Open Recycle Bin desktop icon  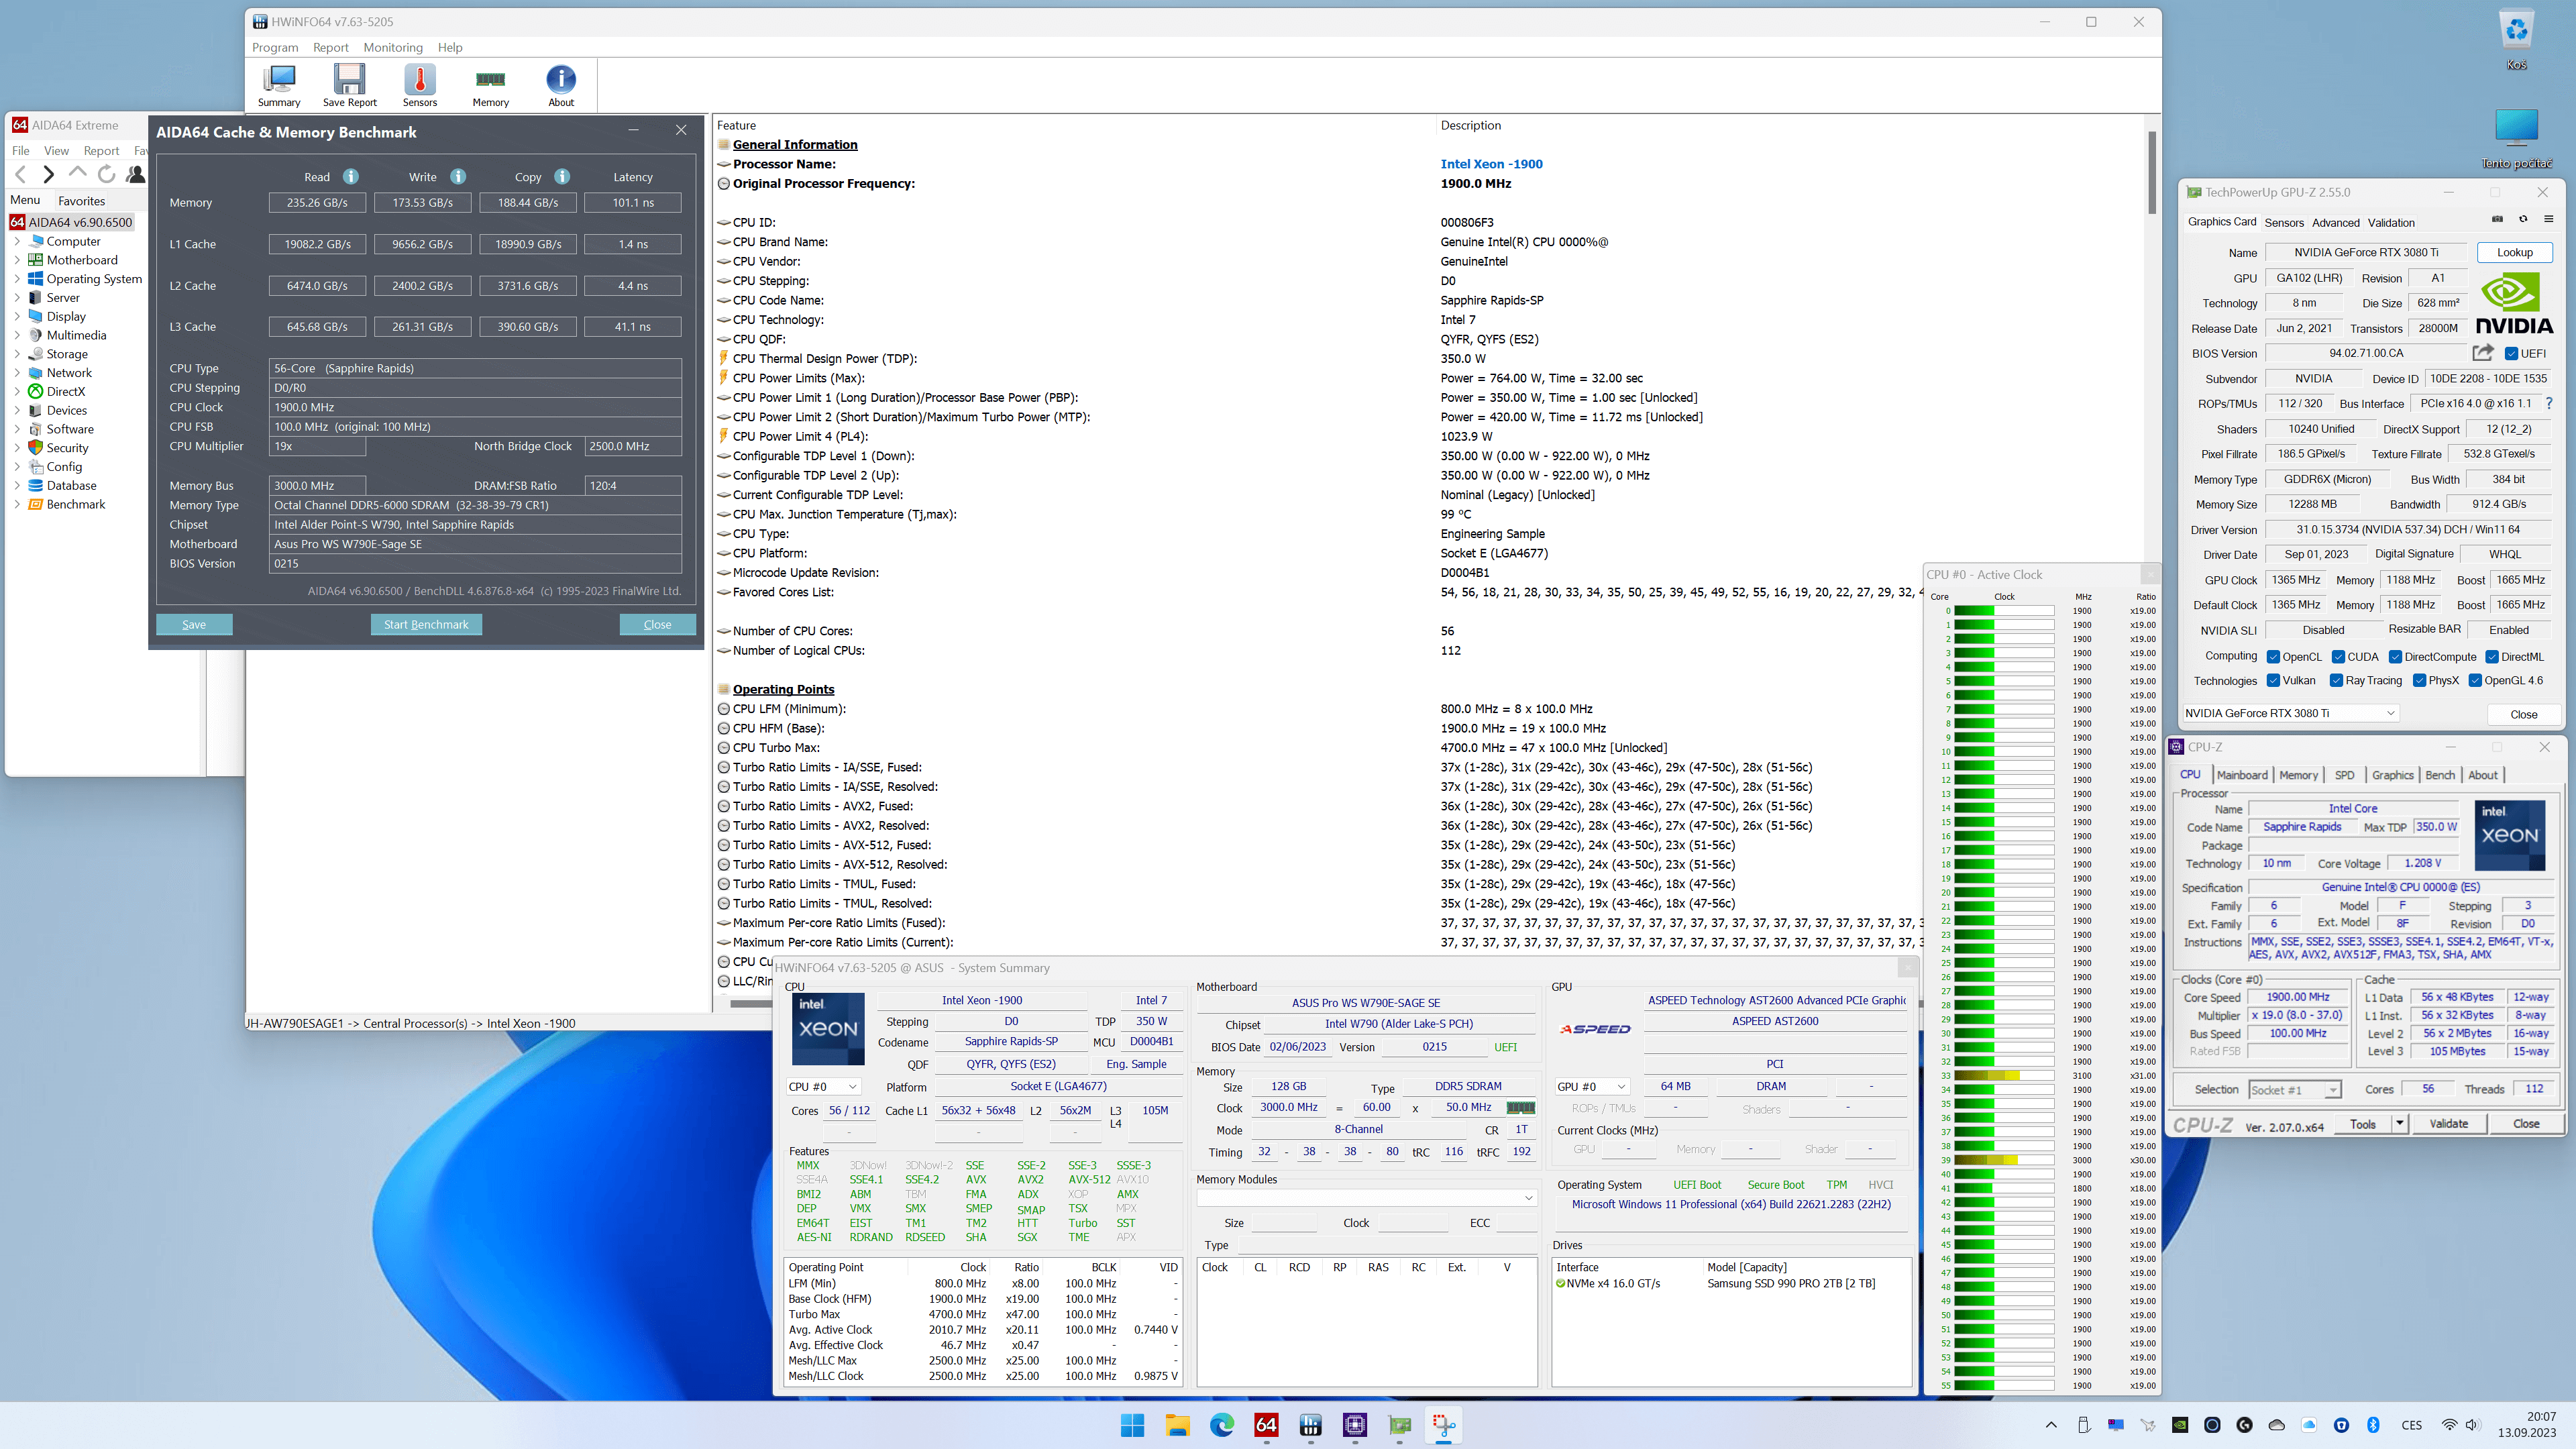pyautogui.click(x=2517, y=40)
